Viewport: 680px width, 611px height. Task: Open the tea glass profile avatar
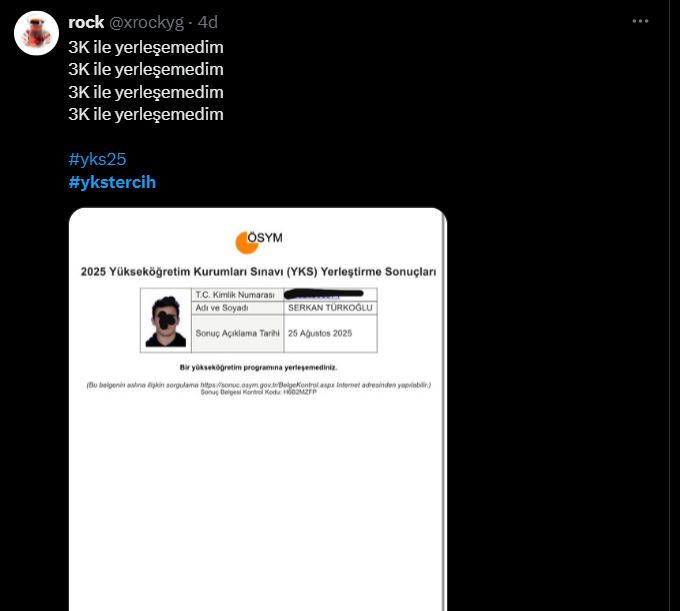click(36, 33)
